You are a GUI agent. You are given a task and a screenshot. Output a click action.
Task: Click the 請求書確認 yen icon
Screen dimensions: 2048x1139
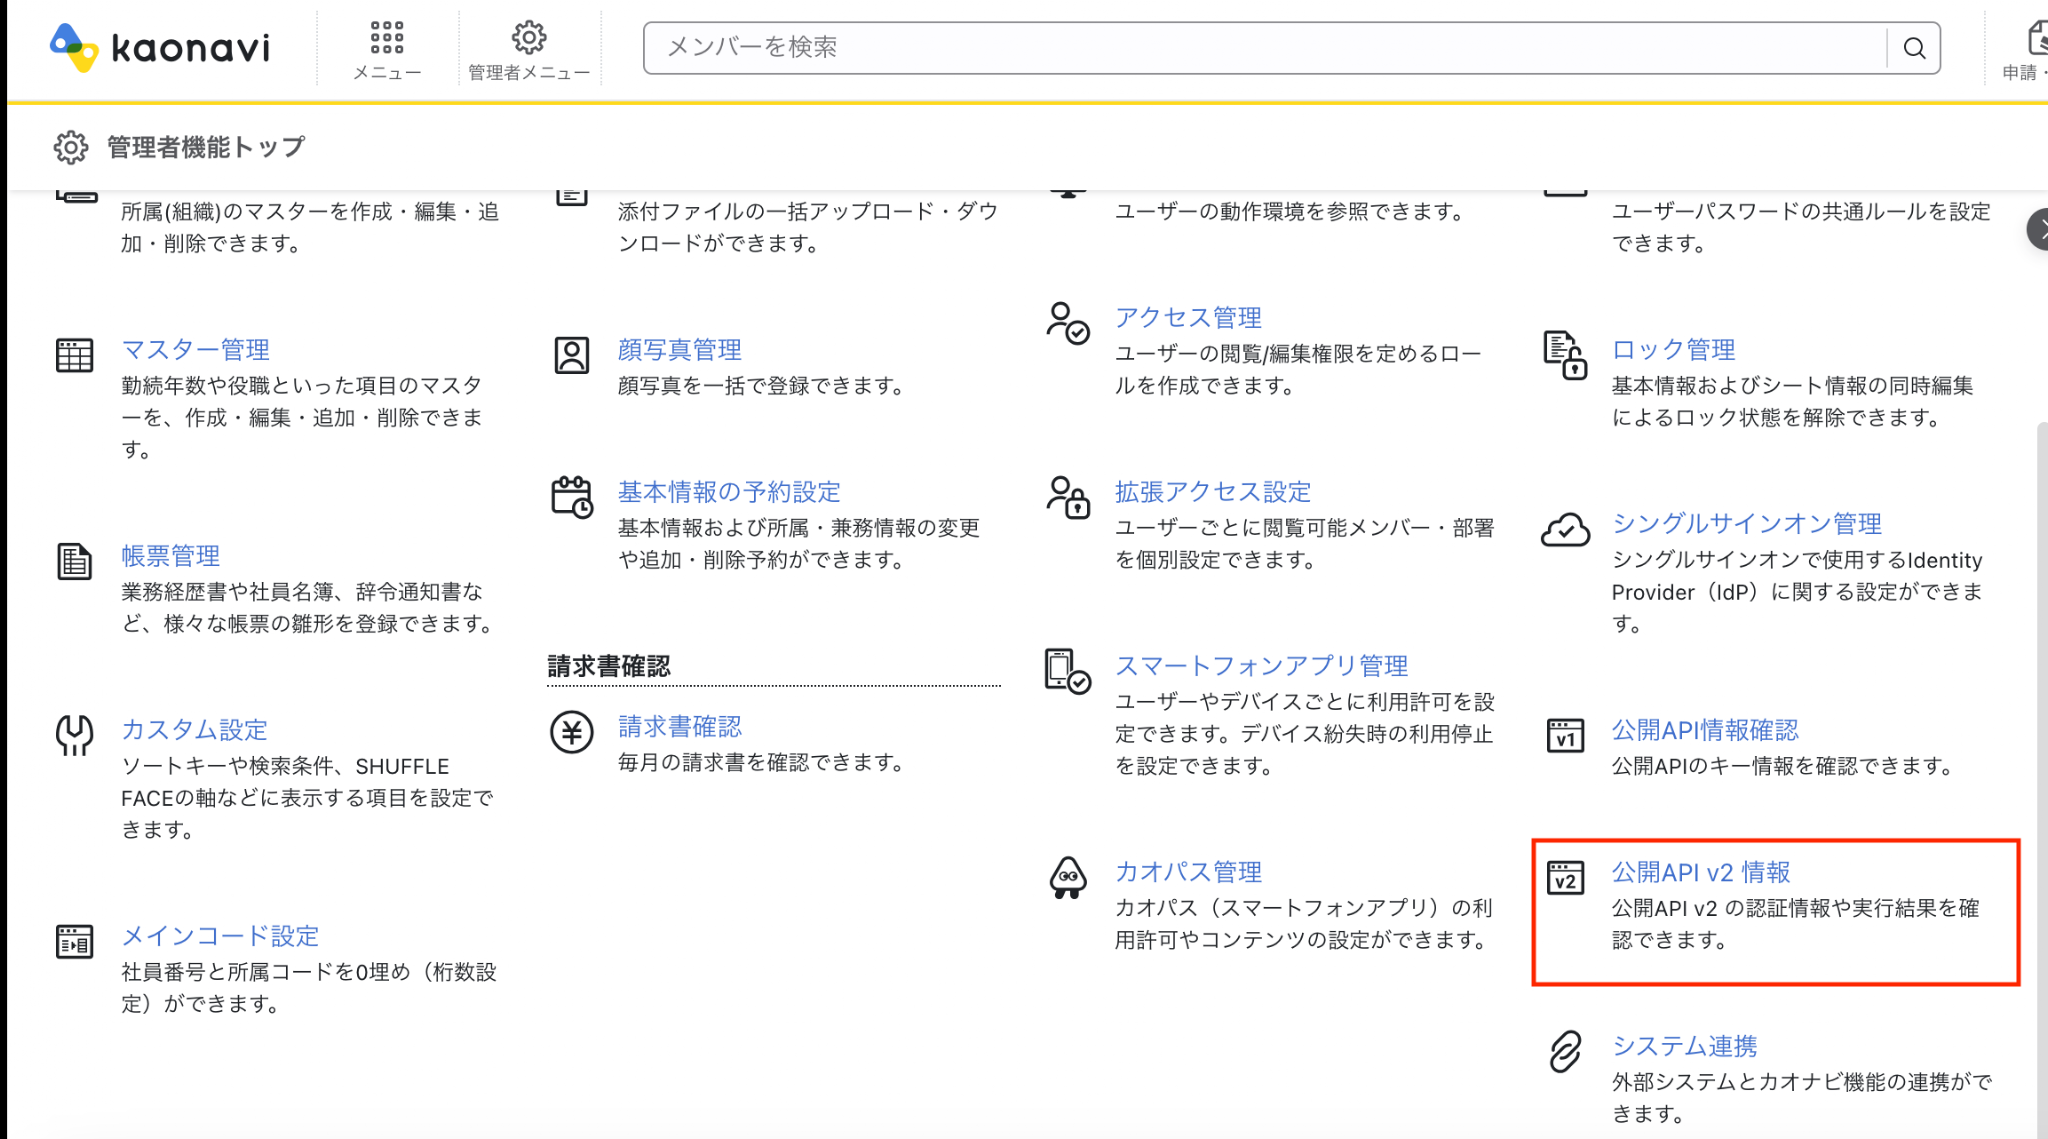coord(572,732)
